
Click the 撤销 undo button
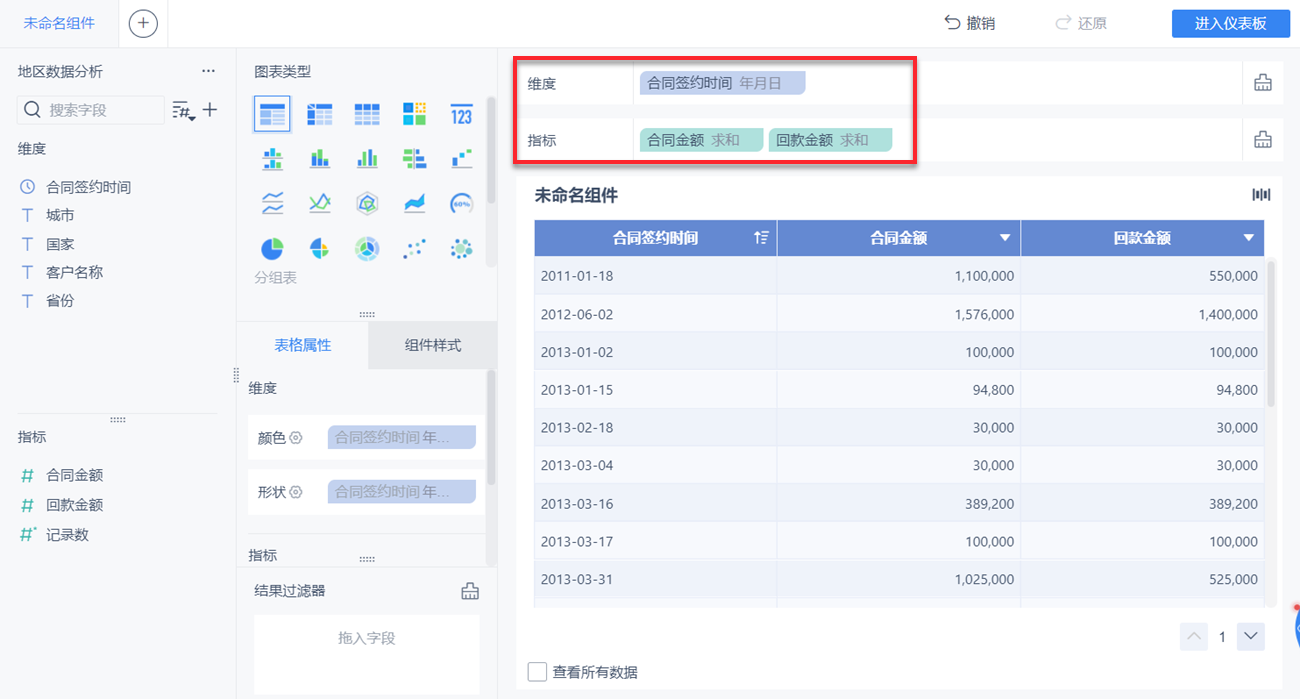click(969, 23)
